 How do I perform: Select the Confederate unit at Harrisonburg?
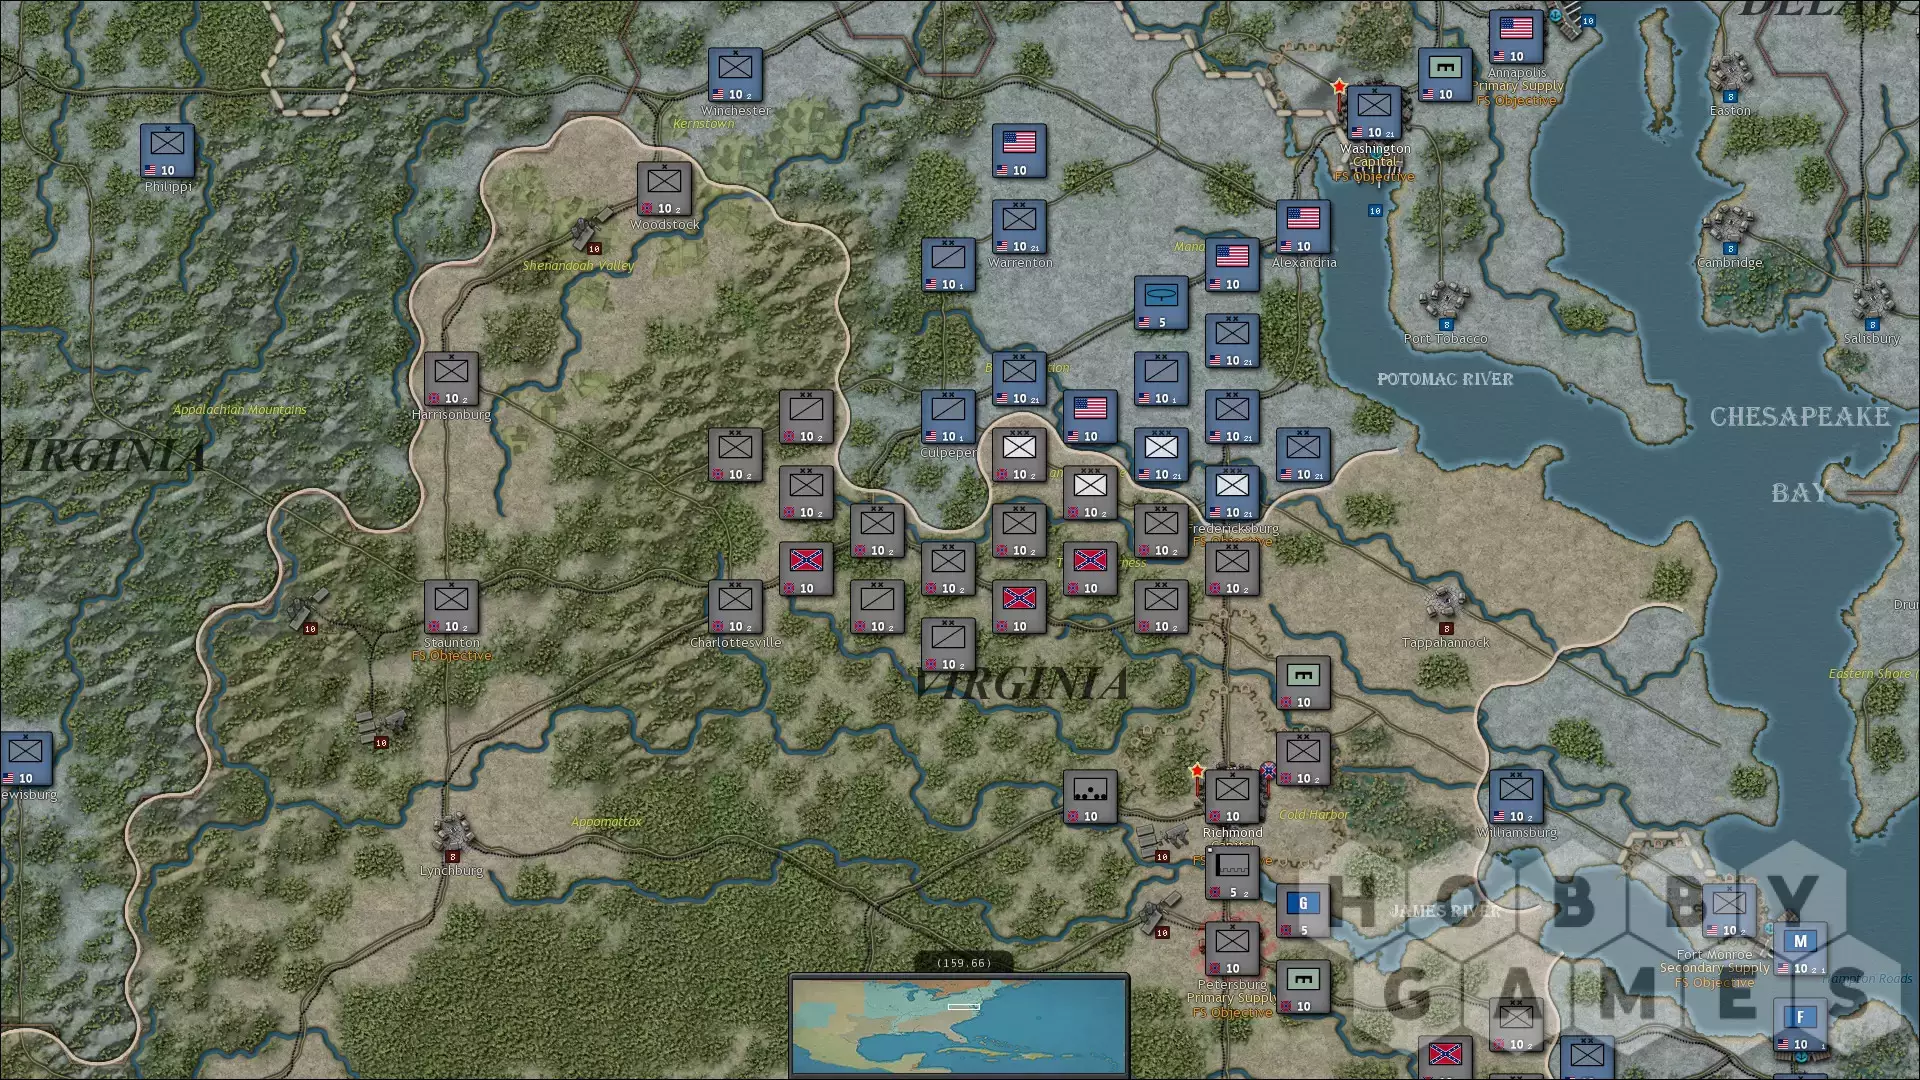coord(451,379)
